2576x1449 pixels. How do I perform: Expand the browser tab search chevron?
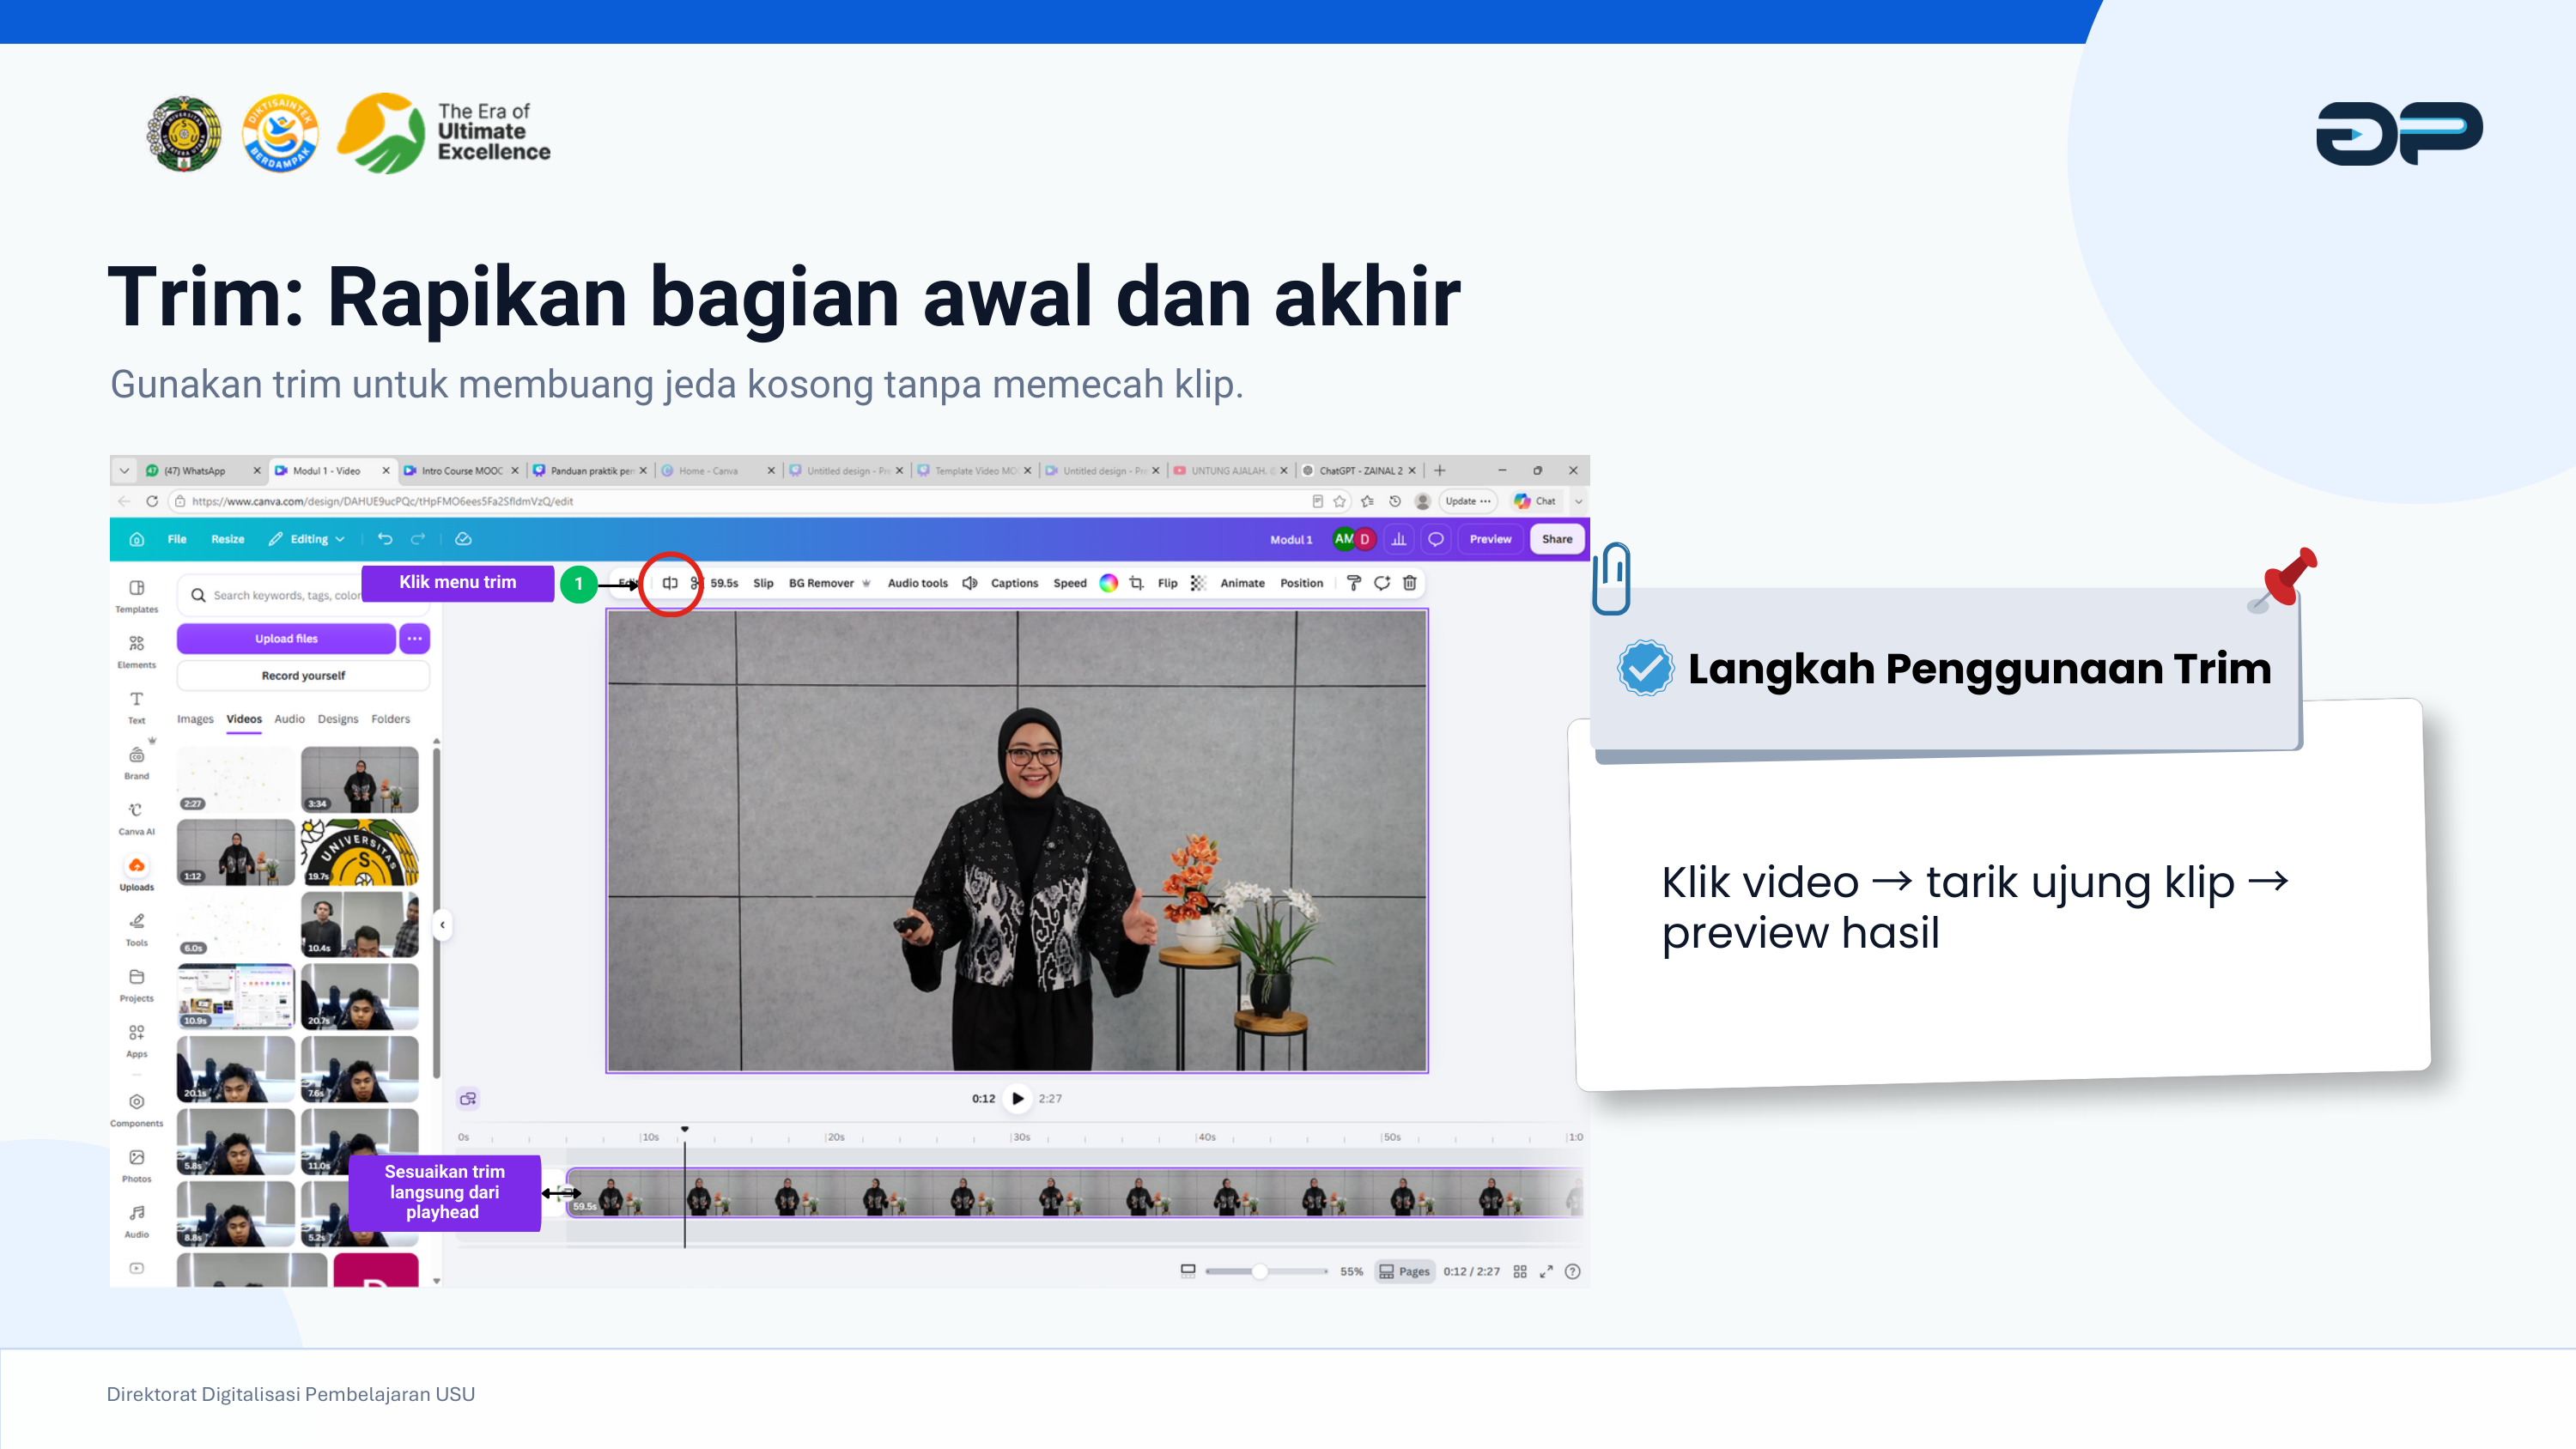point(124,470)
